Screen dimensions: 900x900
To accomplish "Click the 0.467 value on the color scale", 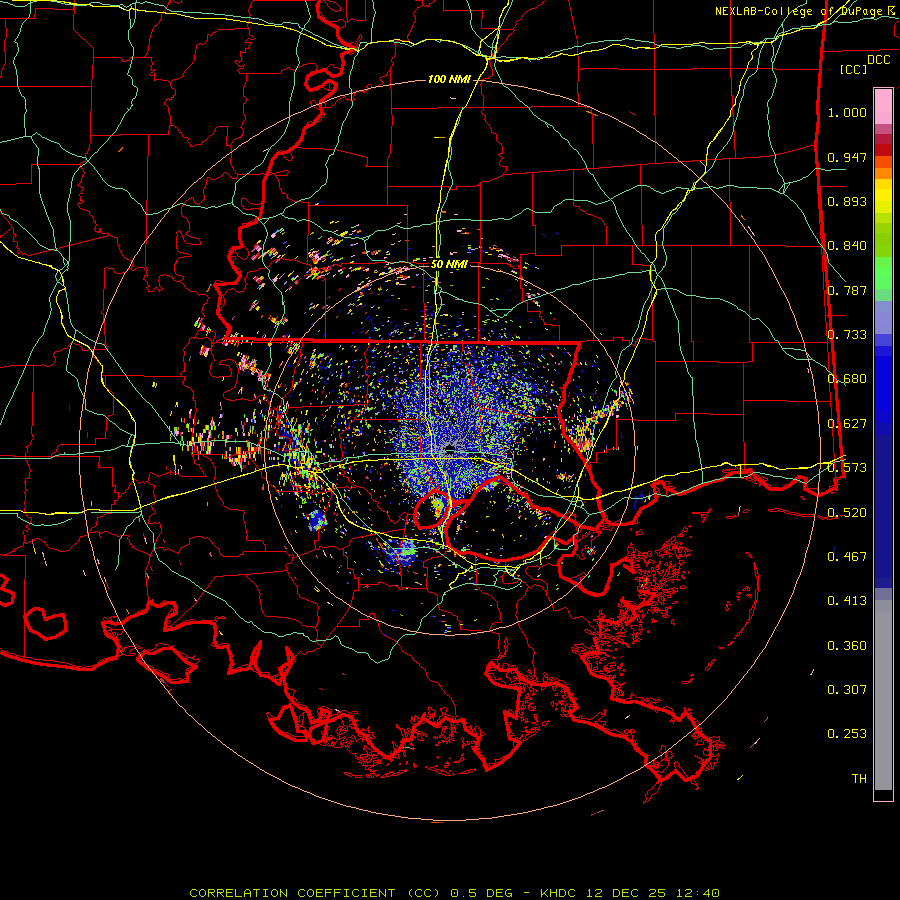I will (847, 556).
